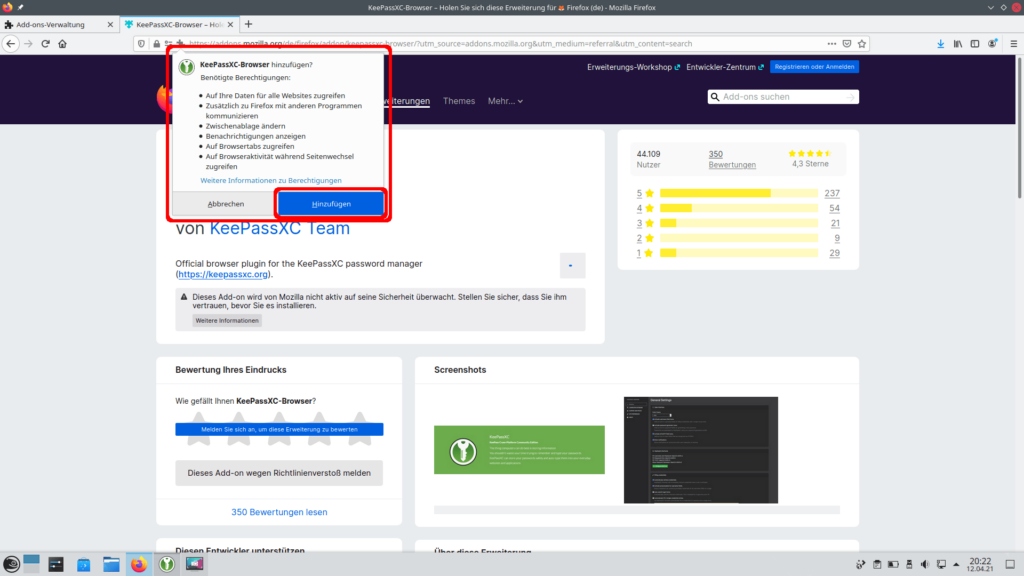Click the page vertical scrollbar

click(1020, 127)
